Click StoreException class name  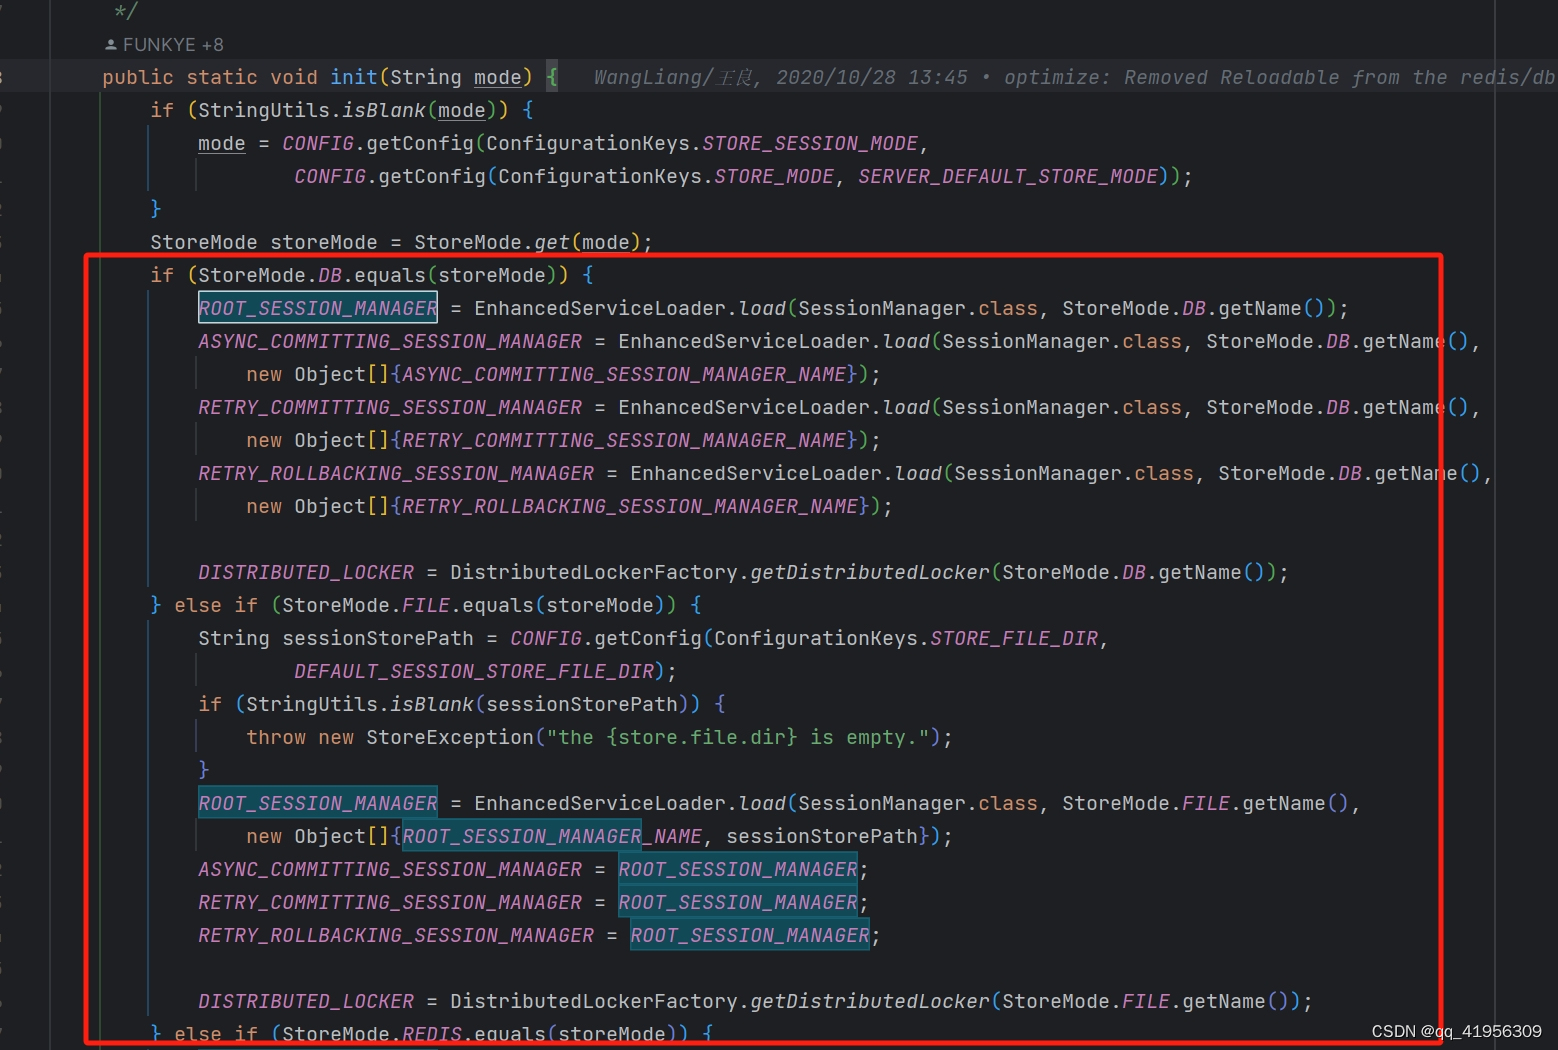(x=450, y=737)
